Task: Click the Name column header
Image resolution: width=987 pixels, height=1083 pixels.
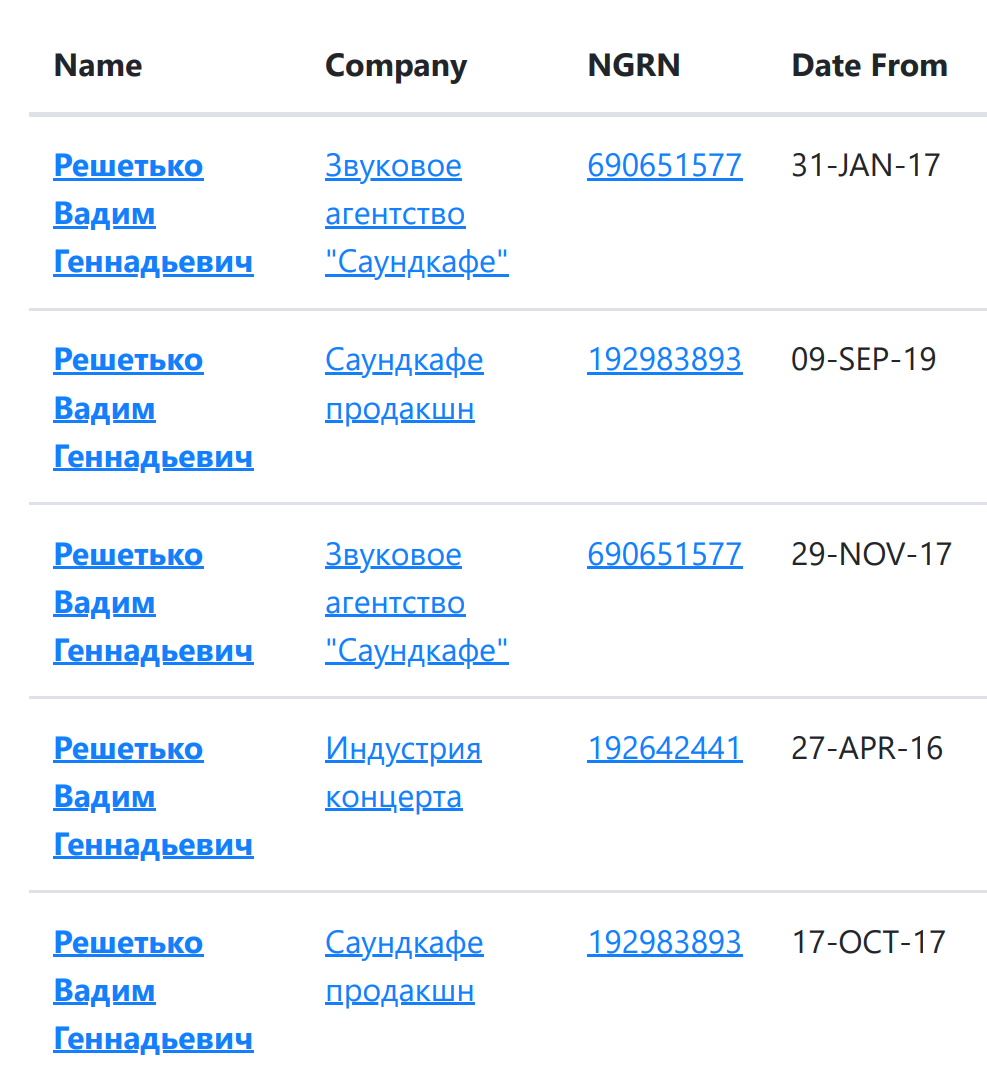Action: point(98,66)
